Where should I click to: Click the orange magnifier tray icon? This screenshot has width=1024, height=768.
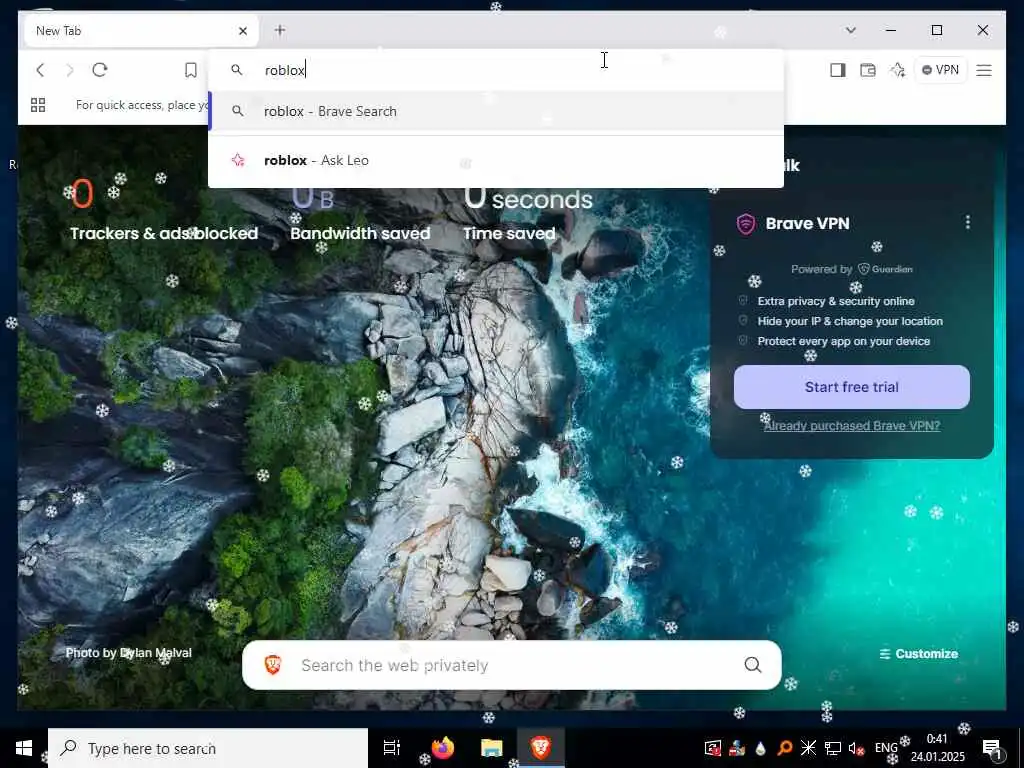[785, 748]
